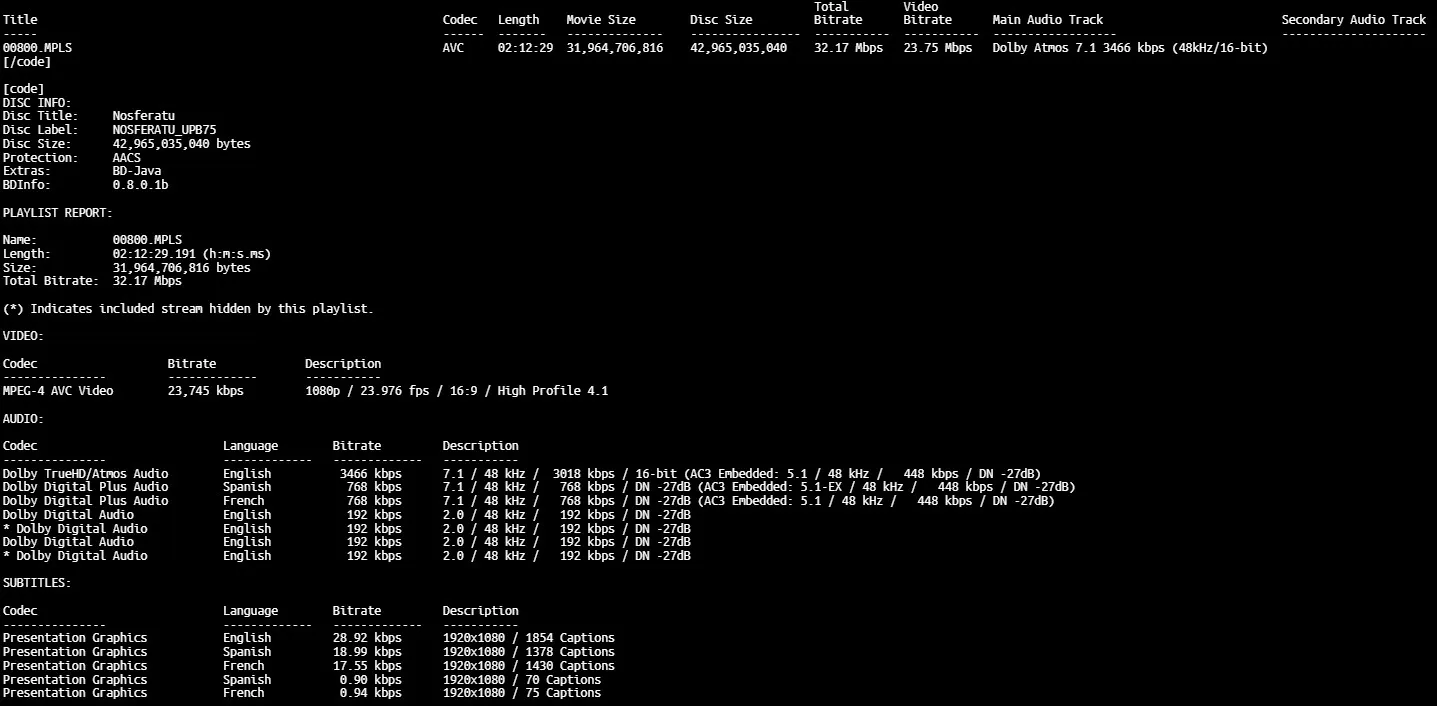This screenshot has width=1437, height=706.
Task: Select the 23,745 kbps video bitrate value
Action: coord(205,391)
